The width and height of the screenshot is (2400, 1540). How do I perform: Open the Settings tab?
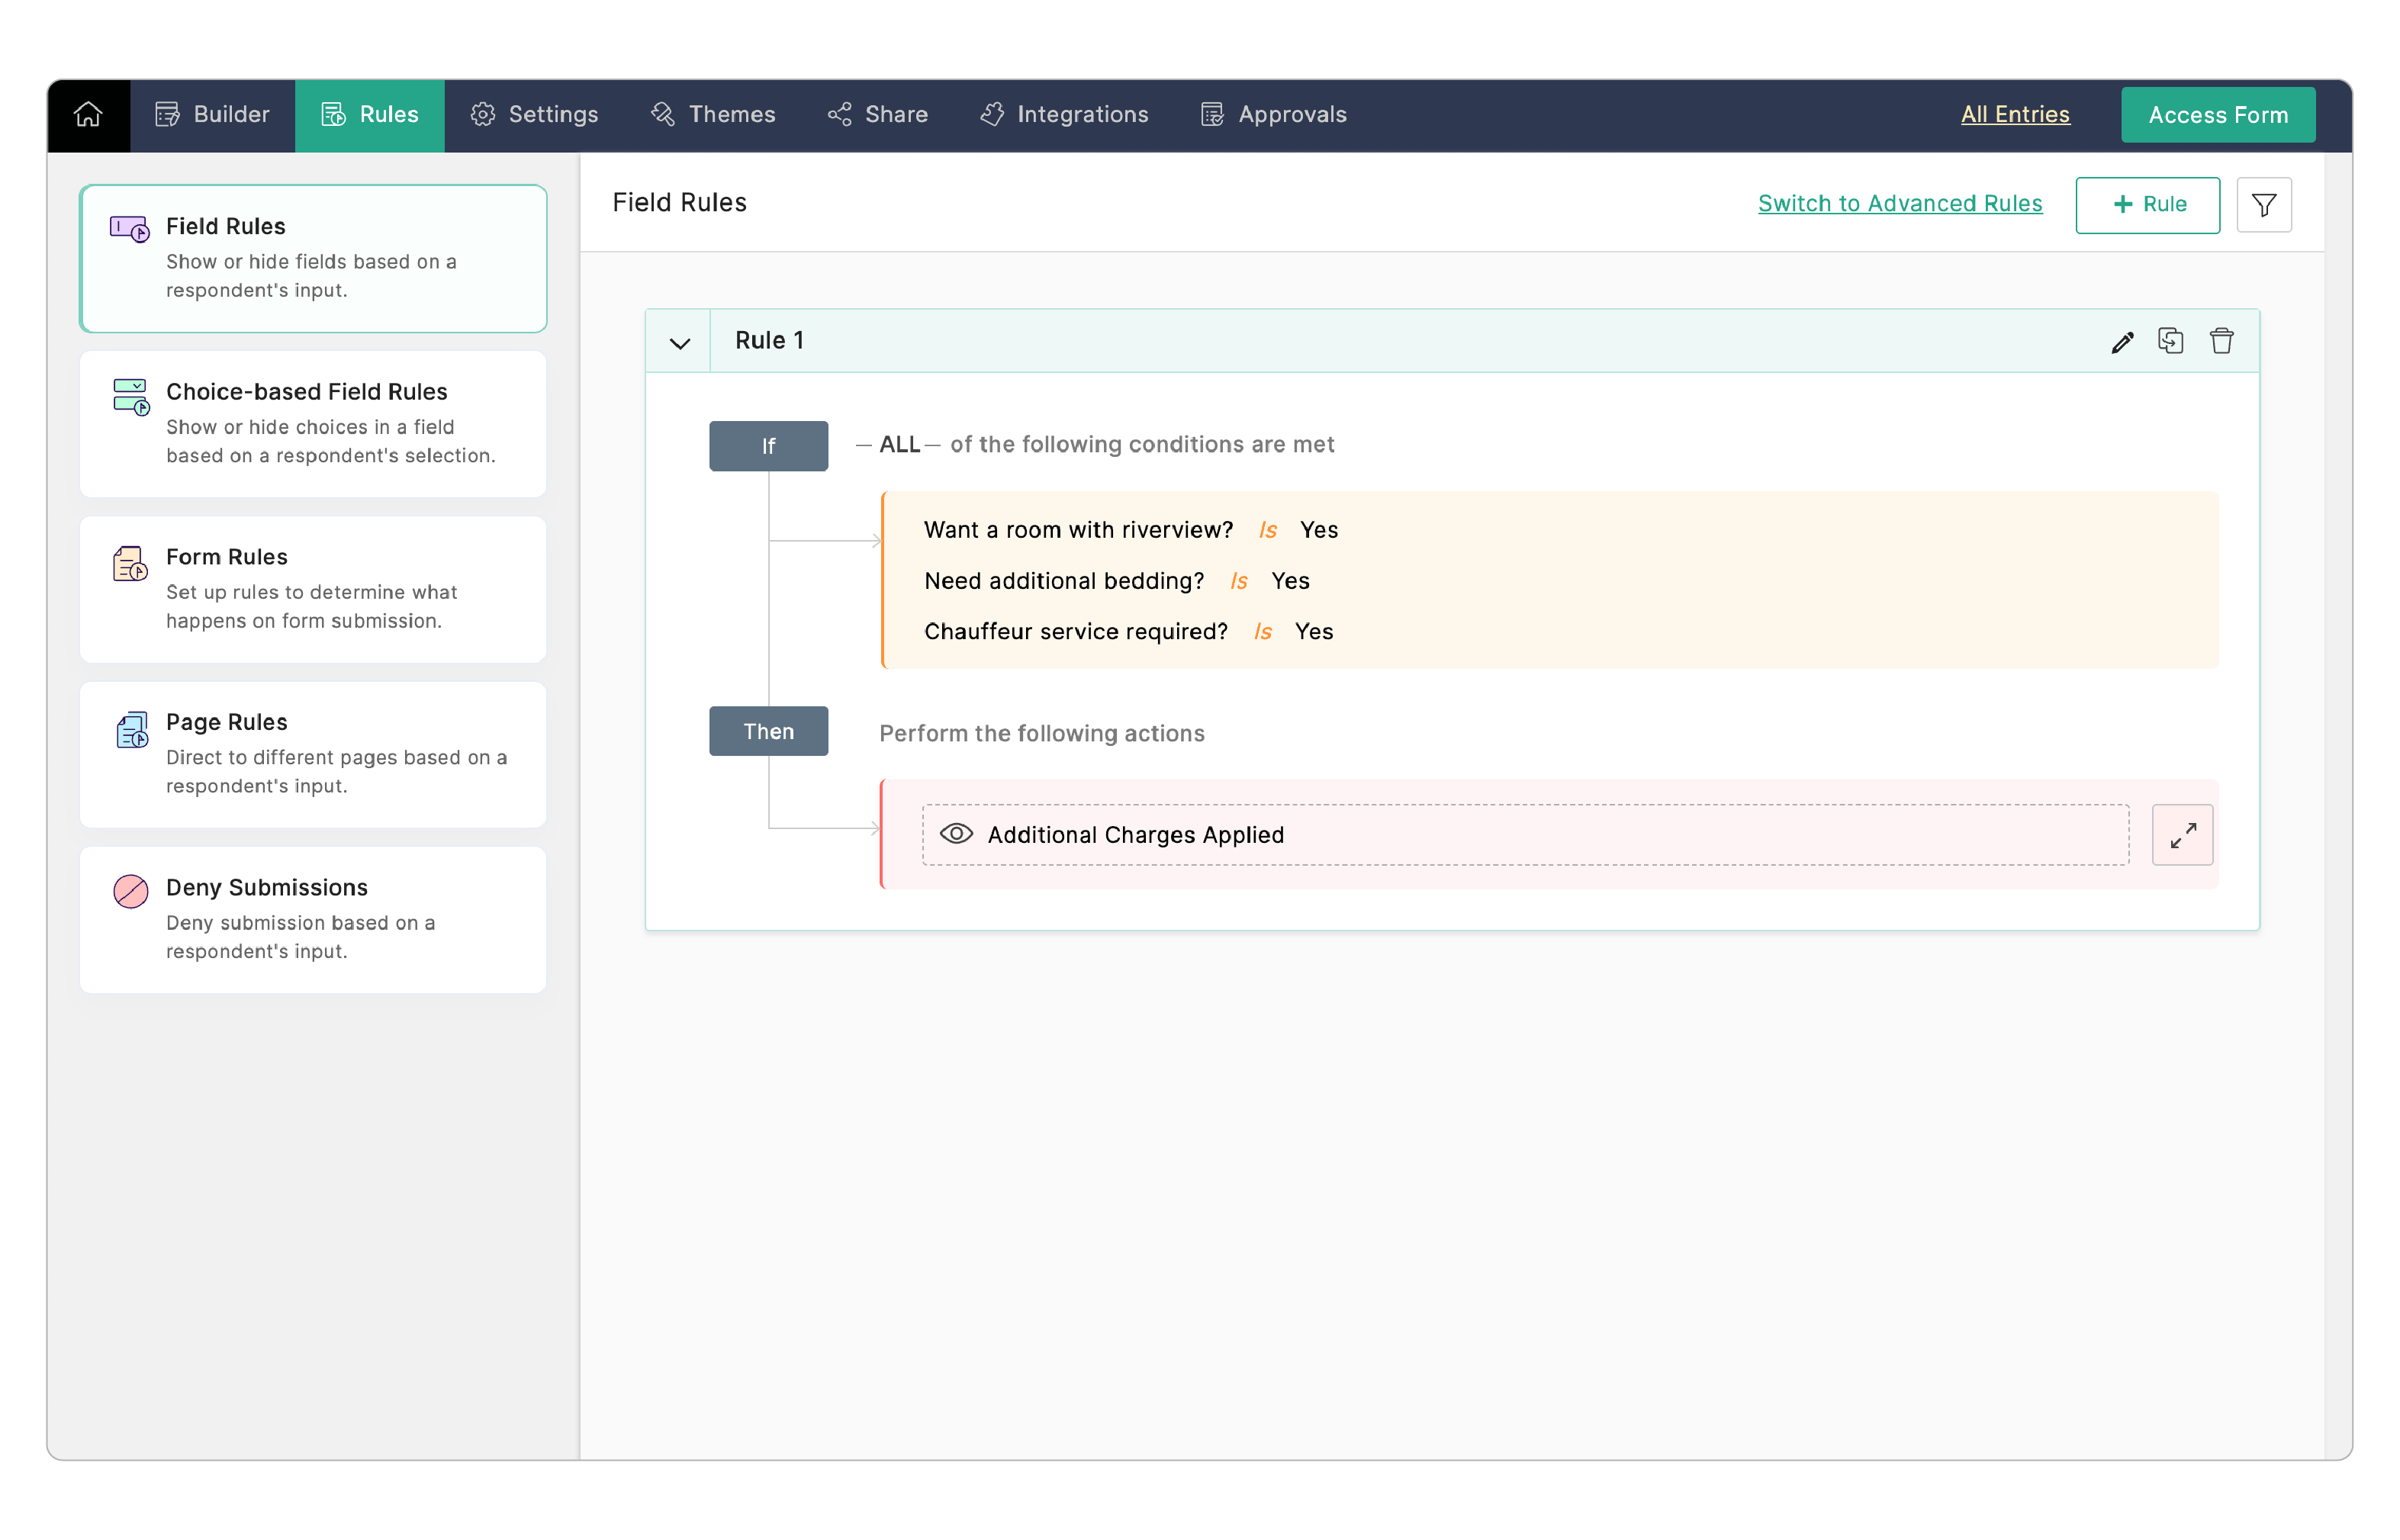coord(535,115)
